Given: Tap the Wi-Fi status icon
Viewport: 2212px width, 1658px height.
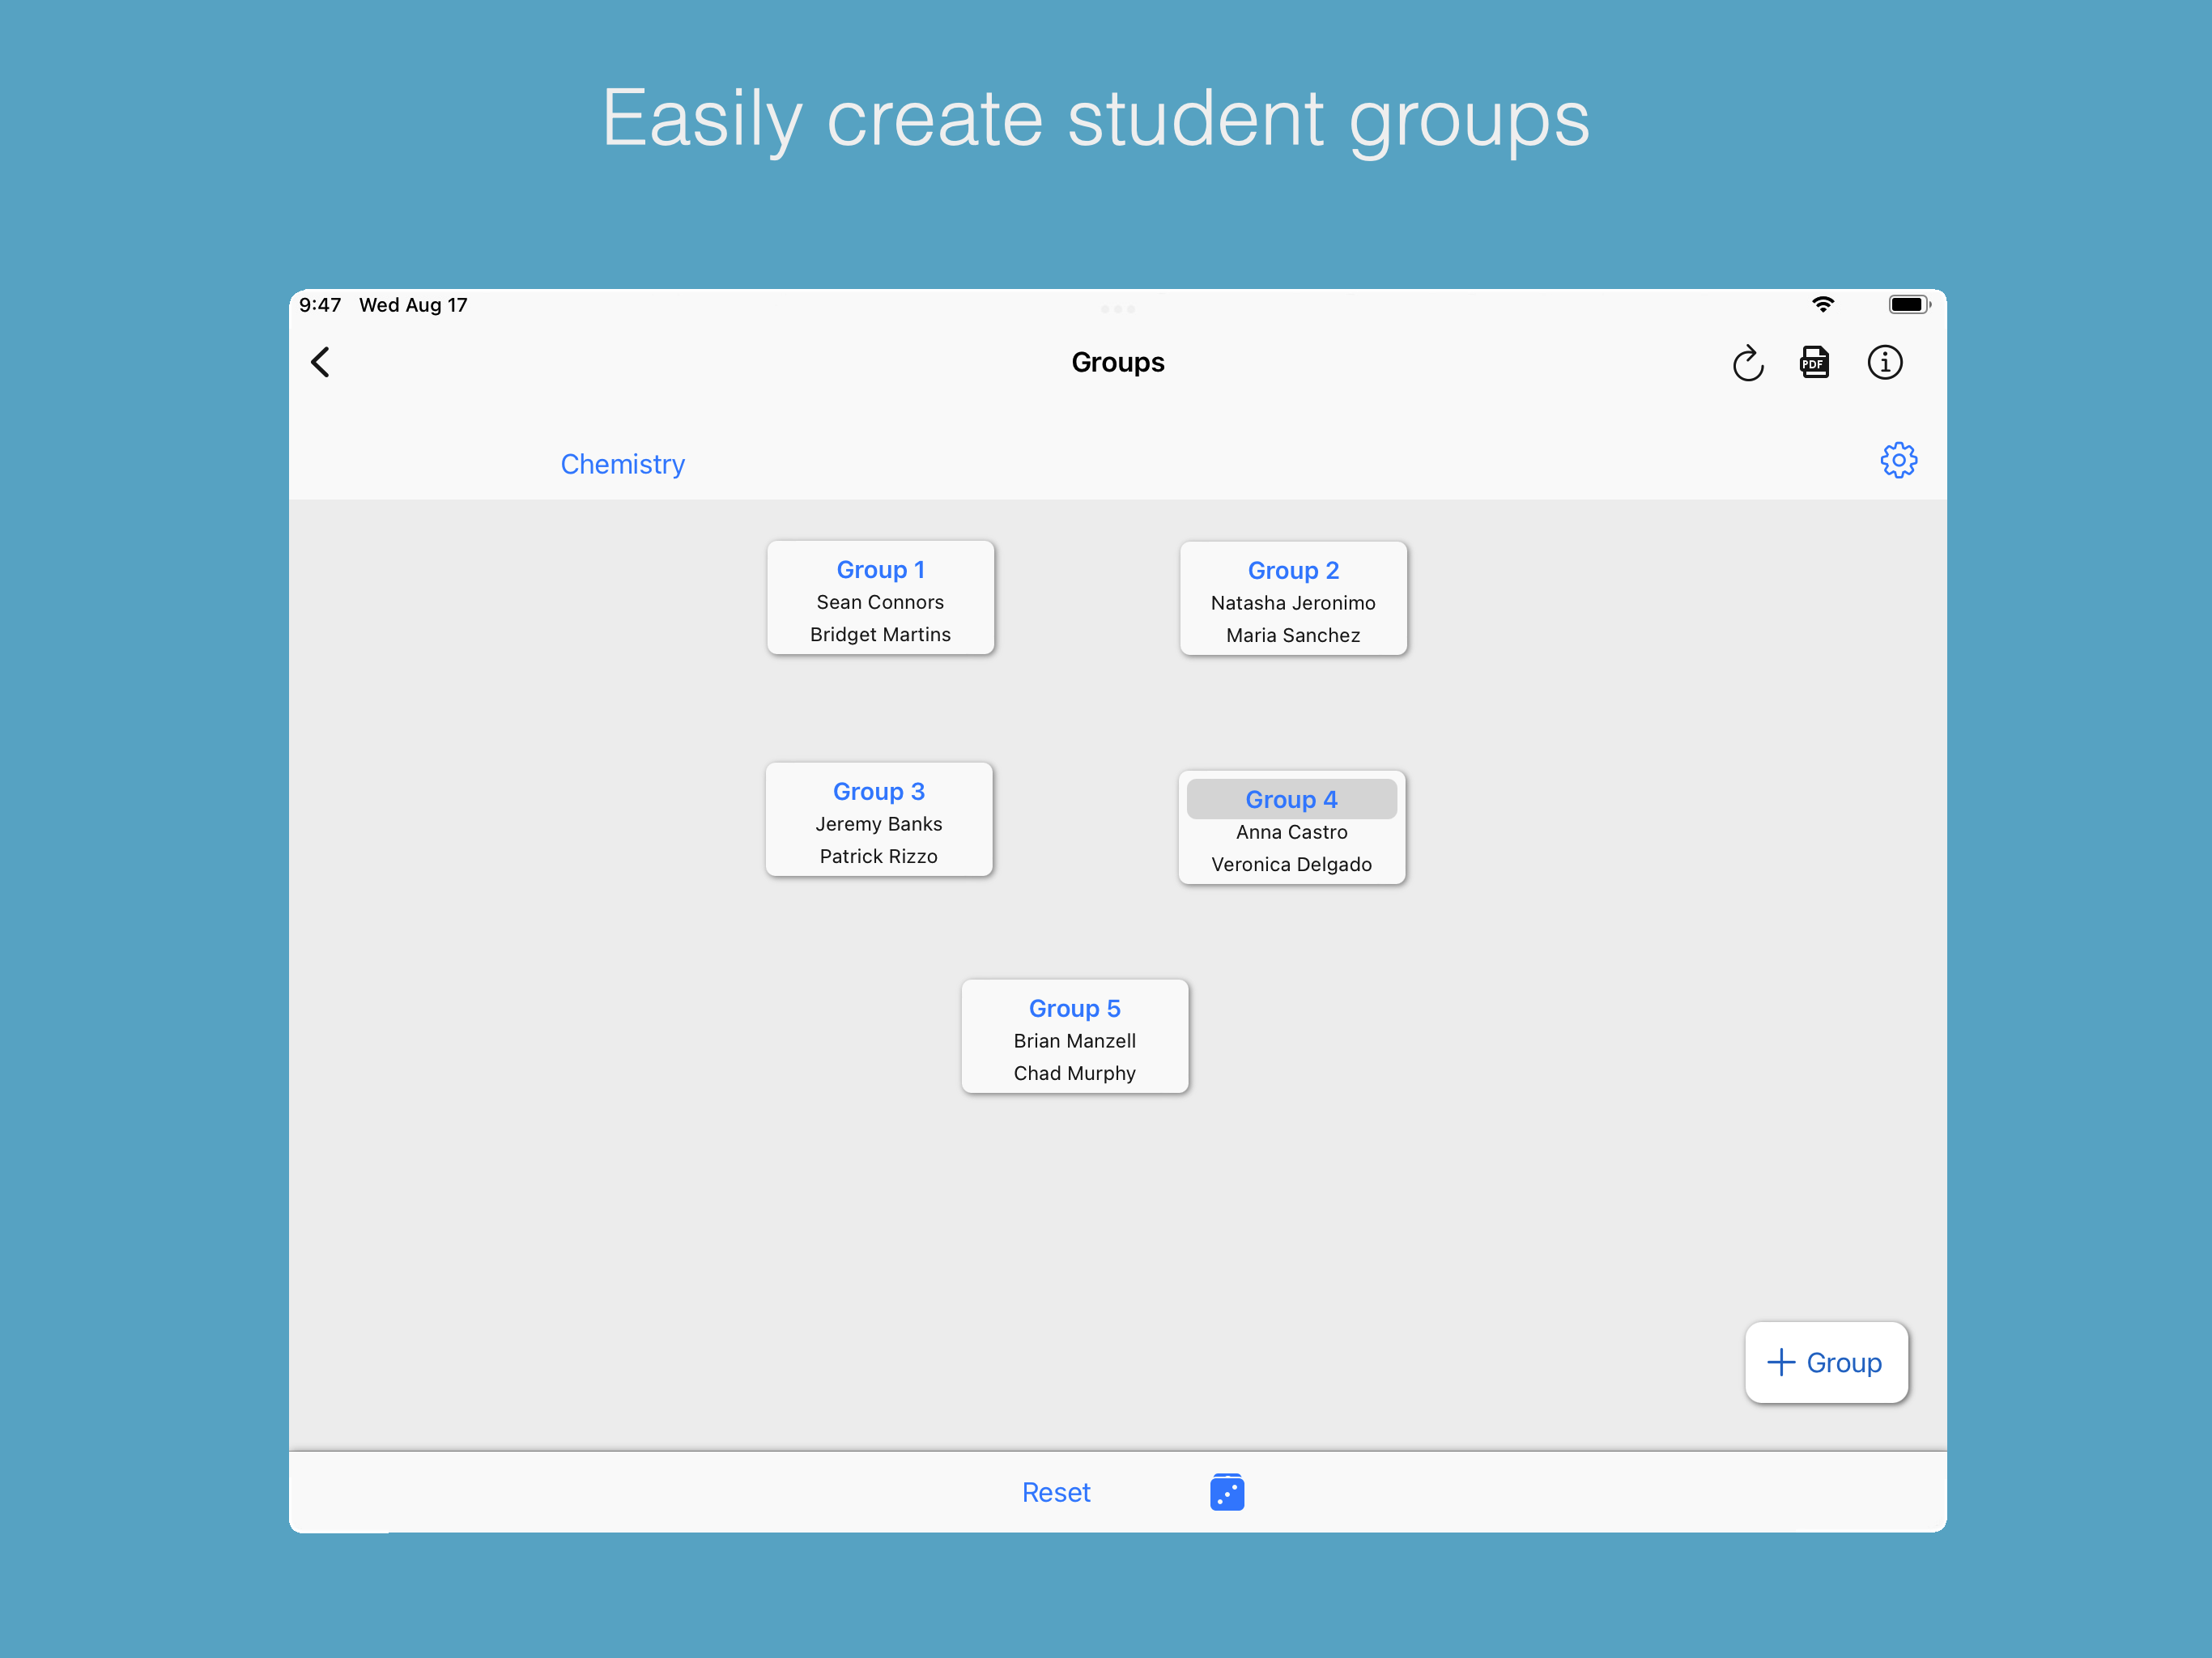Looking at the screenshot, I should pos(1822,304).
